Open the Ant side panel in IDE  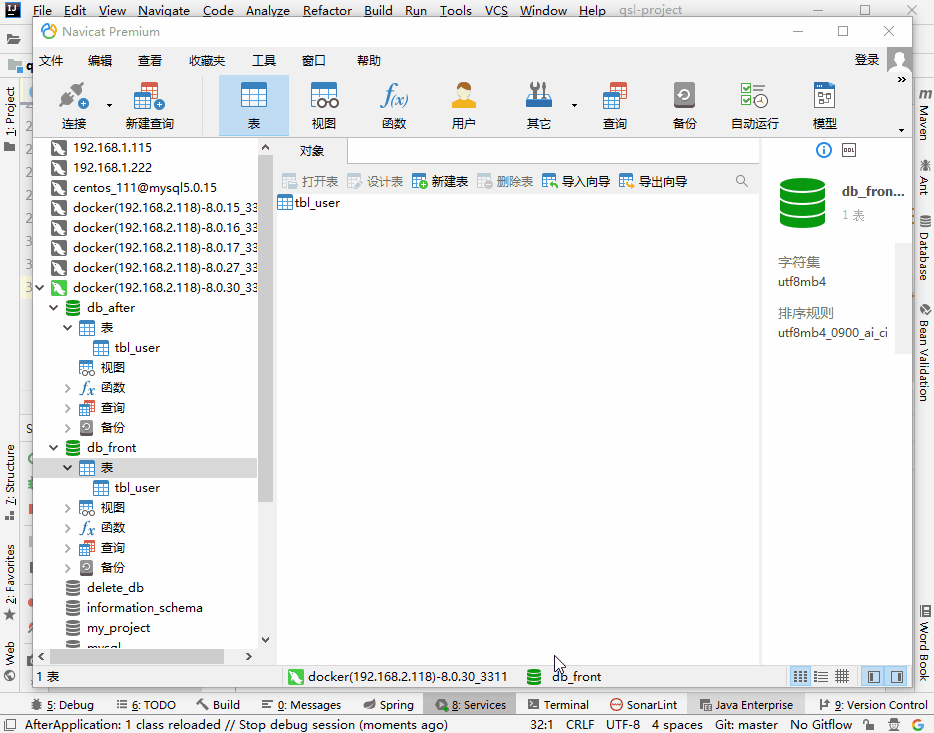coord(924,176)
